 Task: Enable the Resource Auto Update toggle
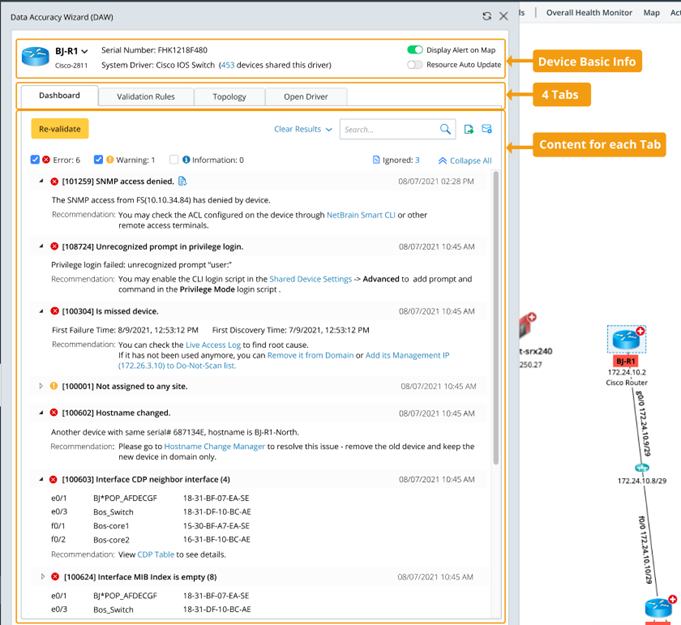click(x=415, y=64)
